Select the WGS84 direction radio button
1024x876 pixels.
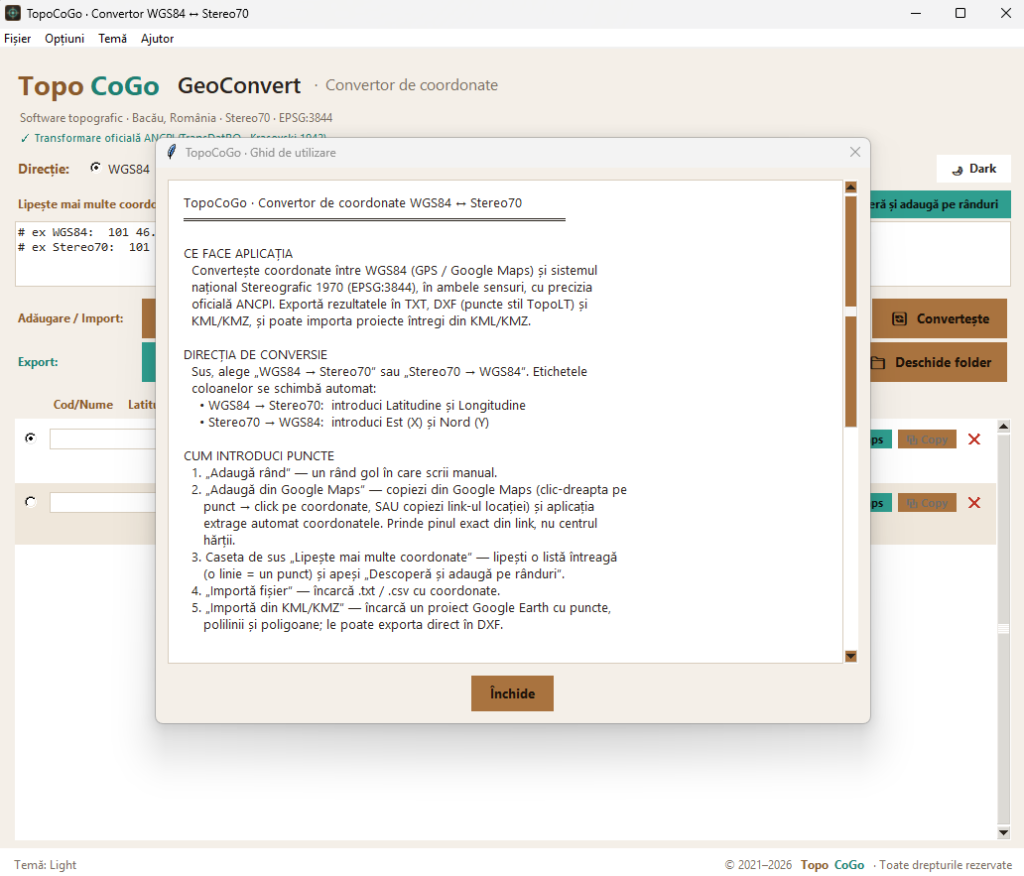click(95, 168)
